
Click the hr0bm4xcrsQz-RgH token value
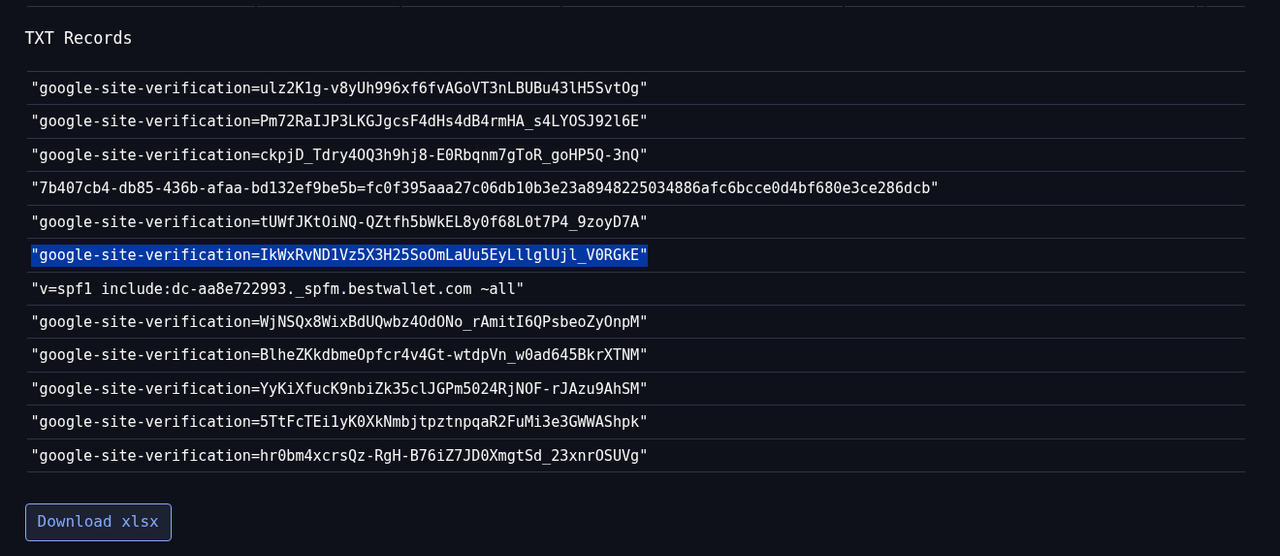(x=448, y=456)
